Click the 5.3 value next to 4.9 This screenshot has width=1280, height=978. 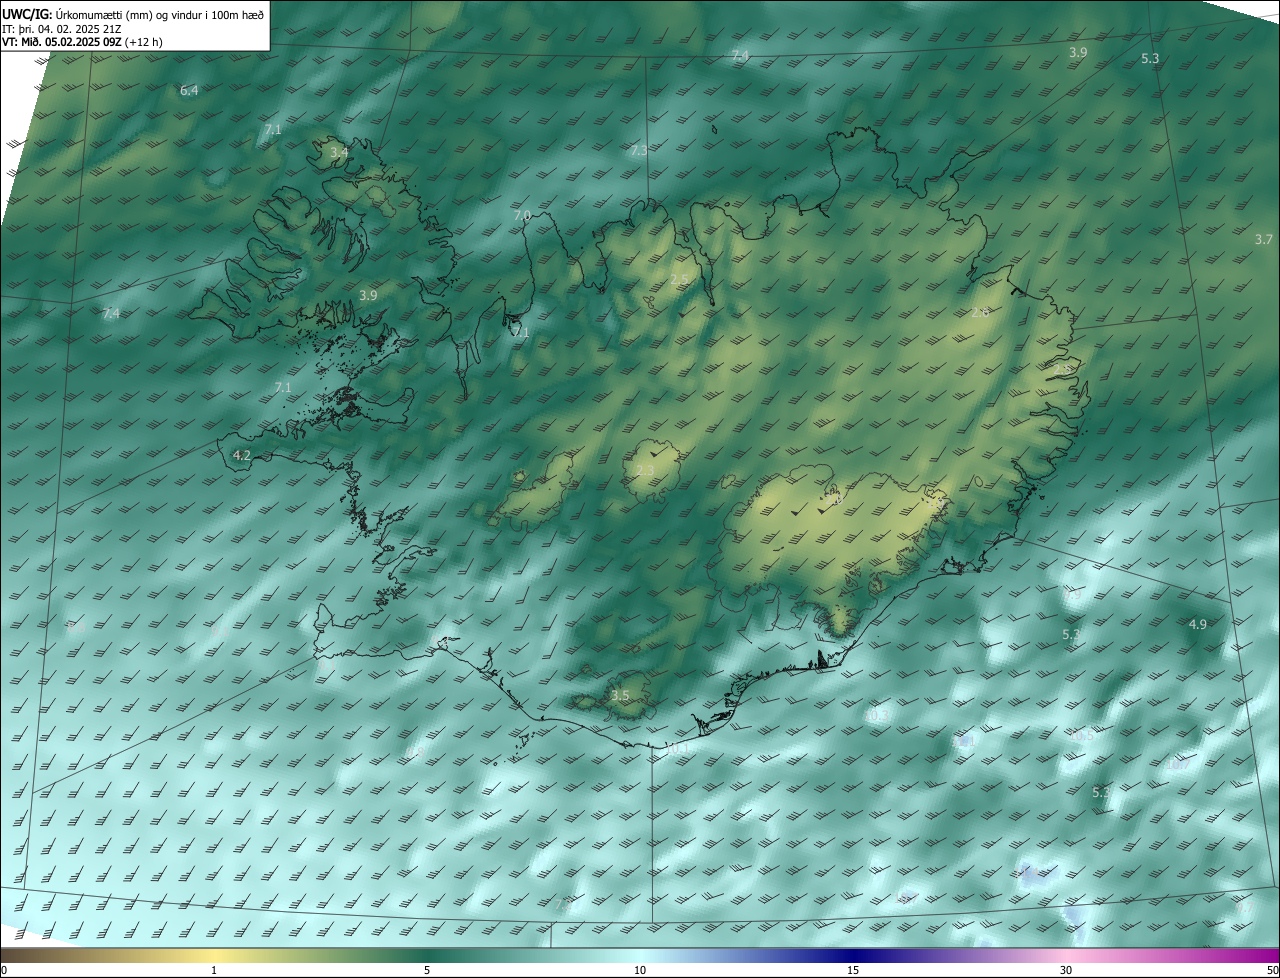tap(1071, 635)
